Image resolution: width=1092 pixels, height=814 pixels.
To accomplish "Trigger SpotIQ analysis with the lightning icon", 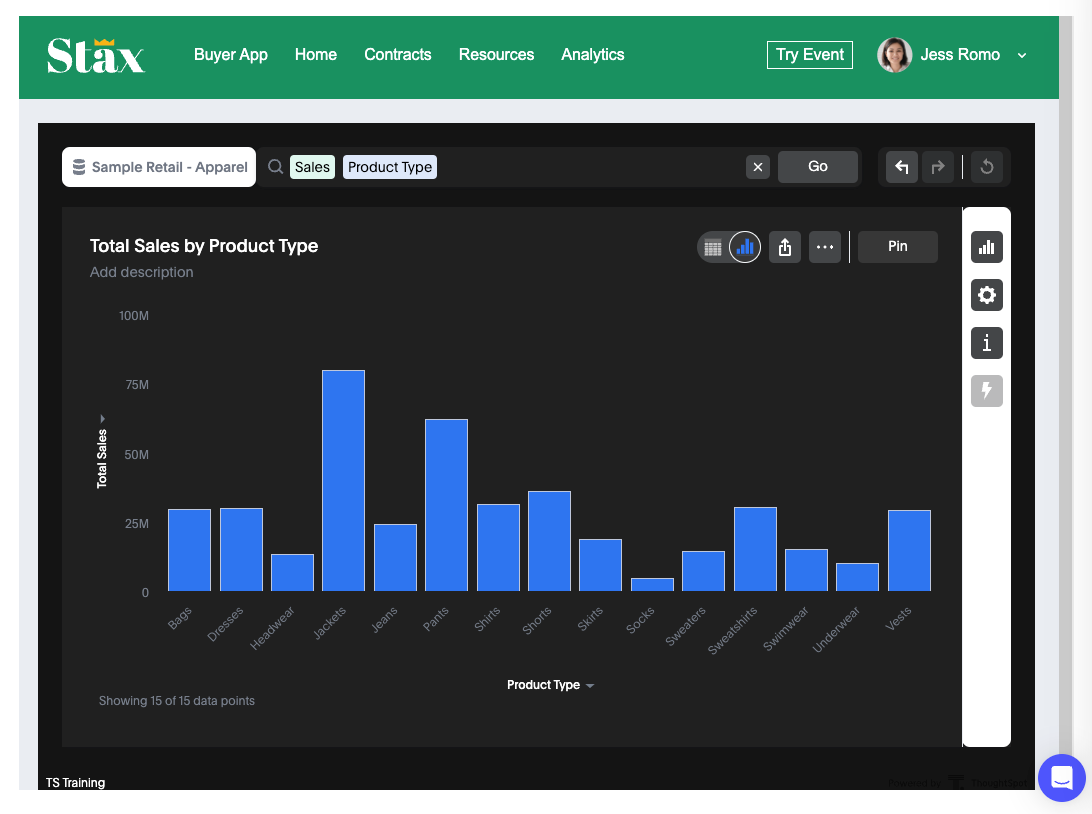I will 986,391.
